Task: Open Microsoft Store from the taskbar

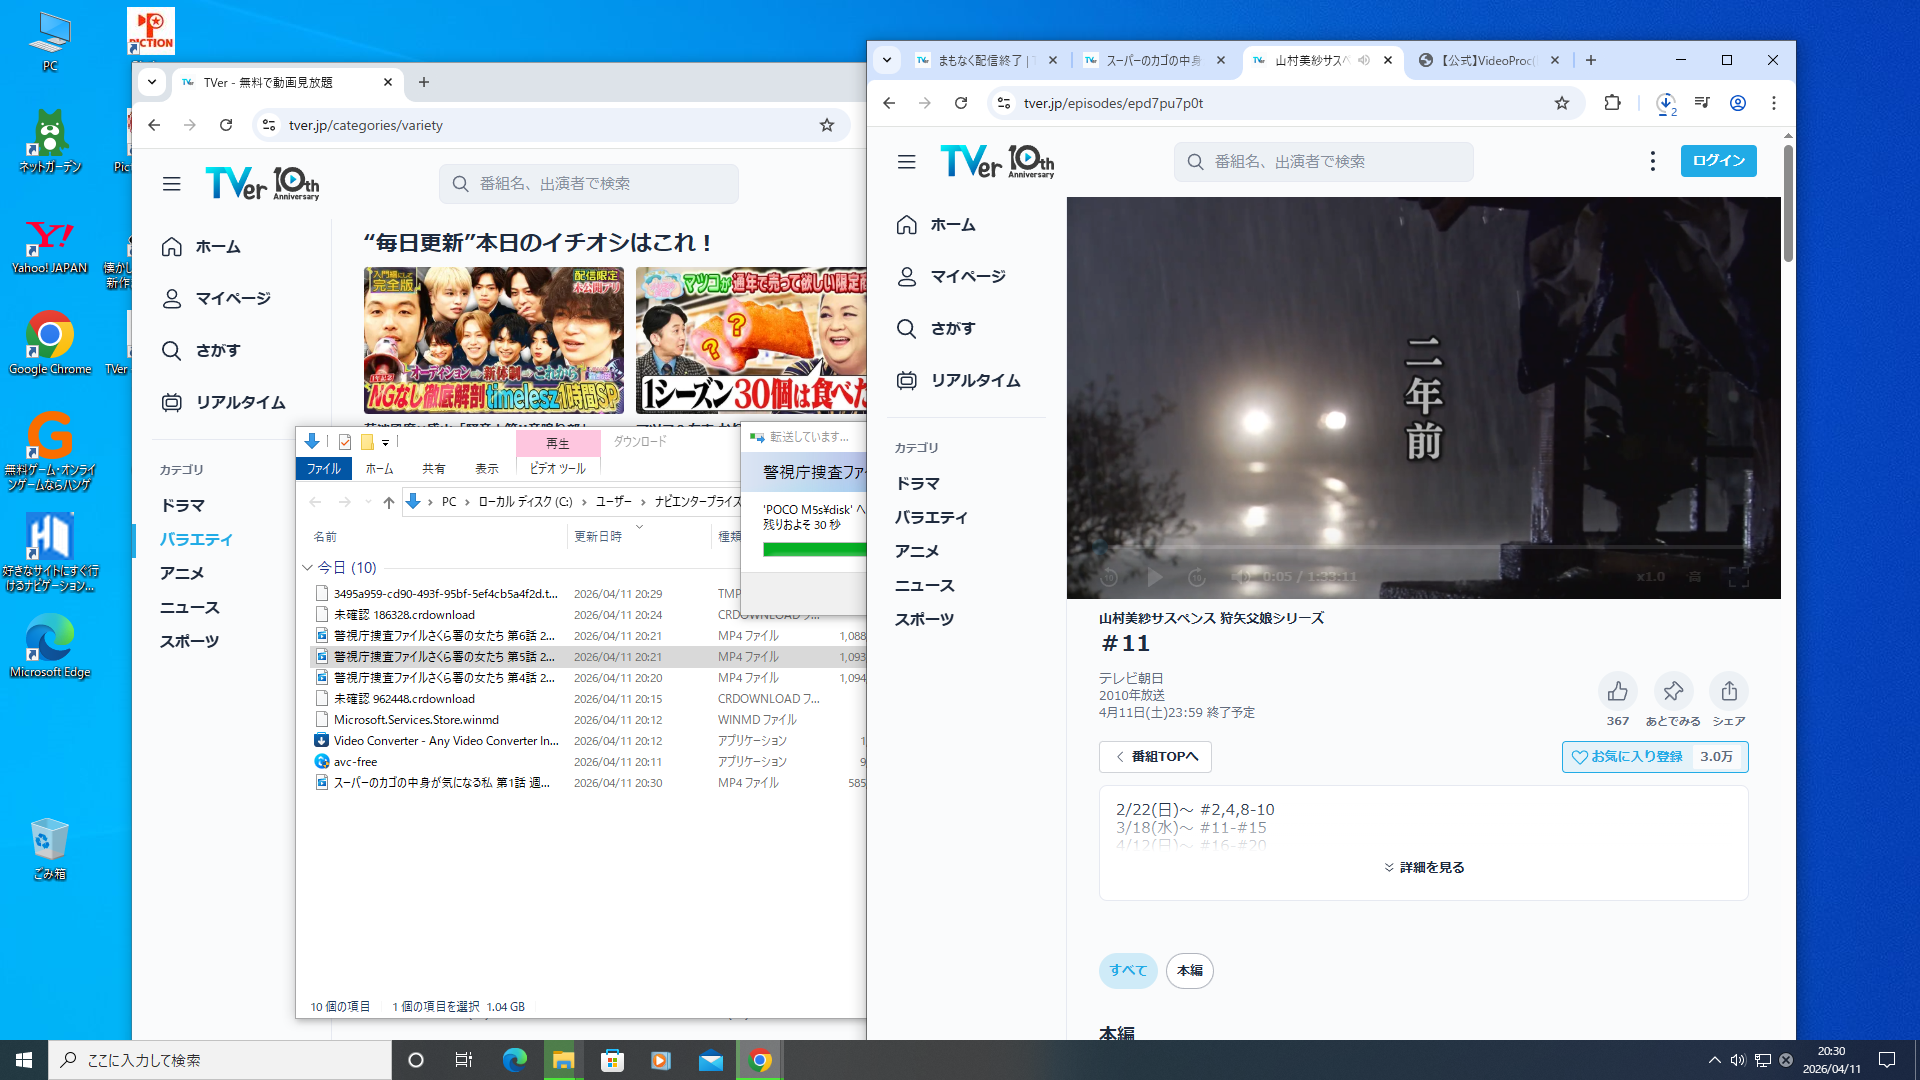Action: [x=612, y=1060]
